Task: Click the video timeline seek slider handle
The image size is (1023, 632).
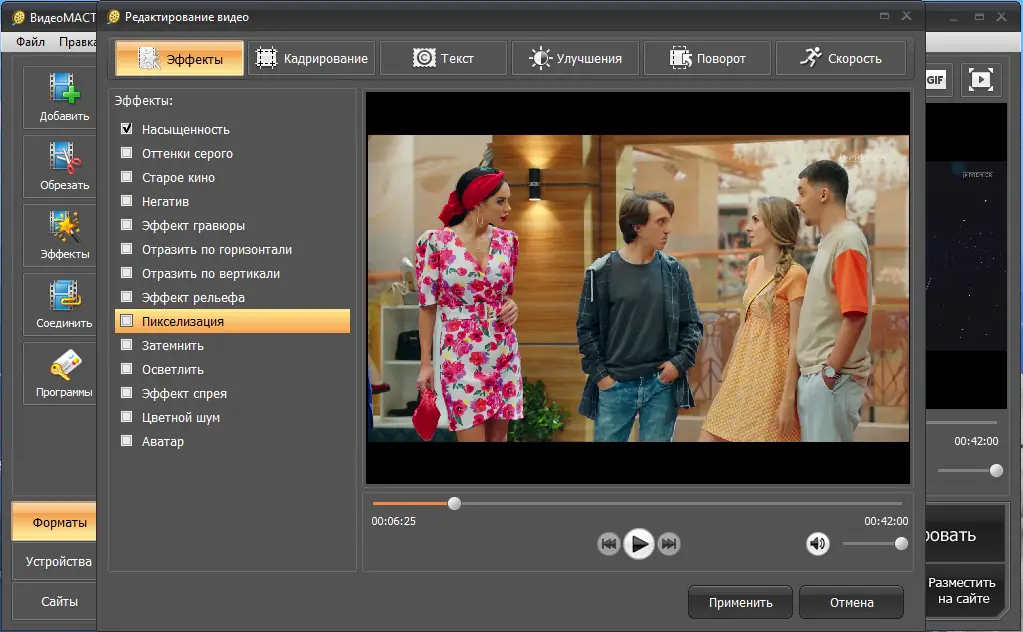Action: tap(454, 503)
